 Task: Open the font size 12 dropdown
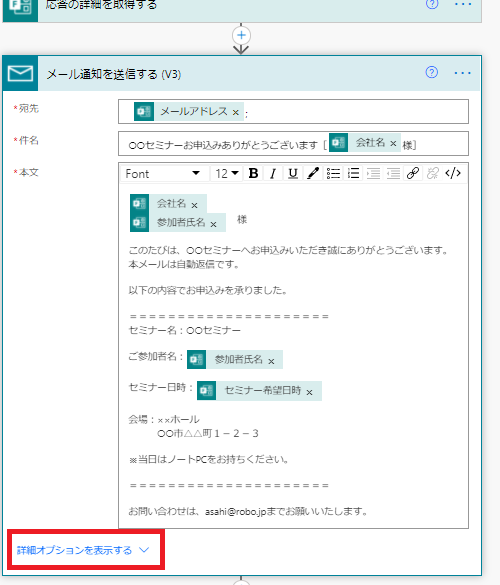point(226,173)
